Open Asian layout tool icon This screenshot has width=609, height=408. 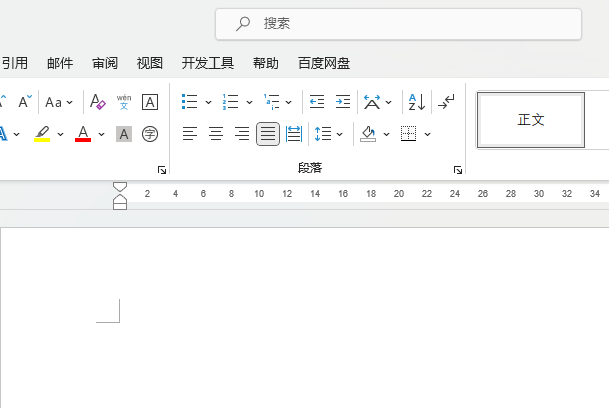(372, 102)
